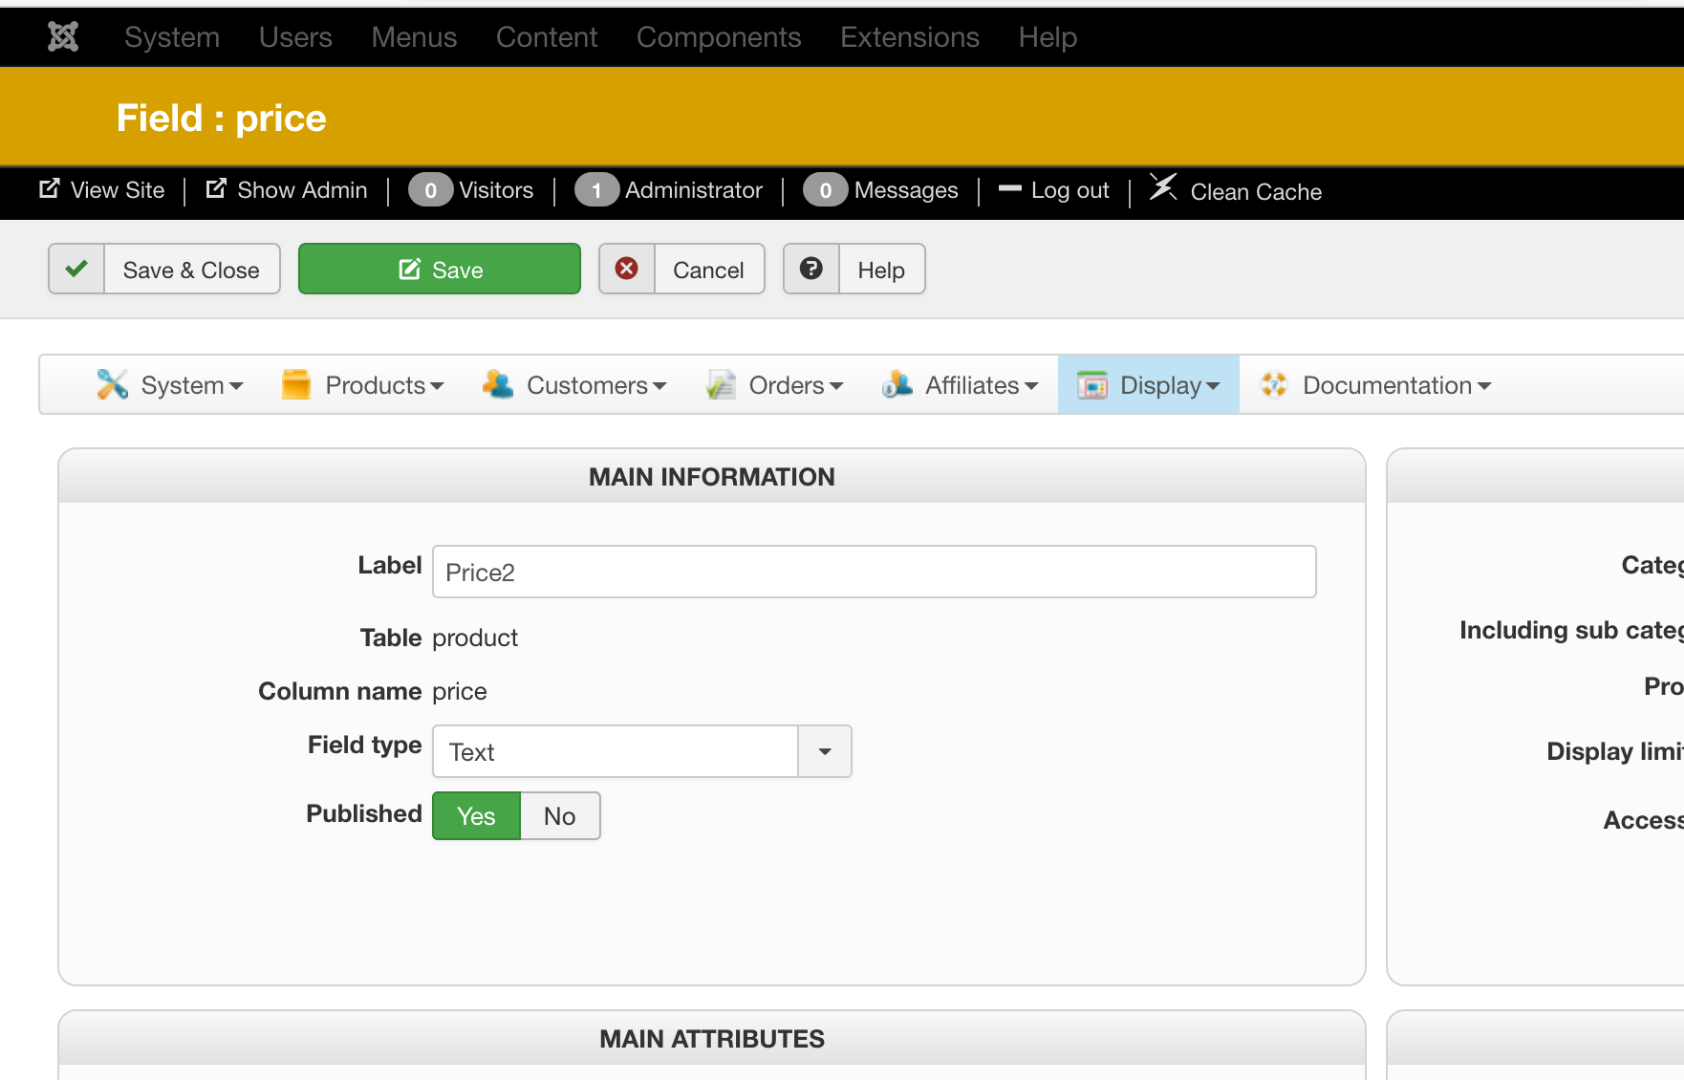Expand the HikaShop System dropdown menu
Screen dimensions: 1684x1080
pyautogui.click(x=170, y=385)
